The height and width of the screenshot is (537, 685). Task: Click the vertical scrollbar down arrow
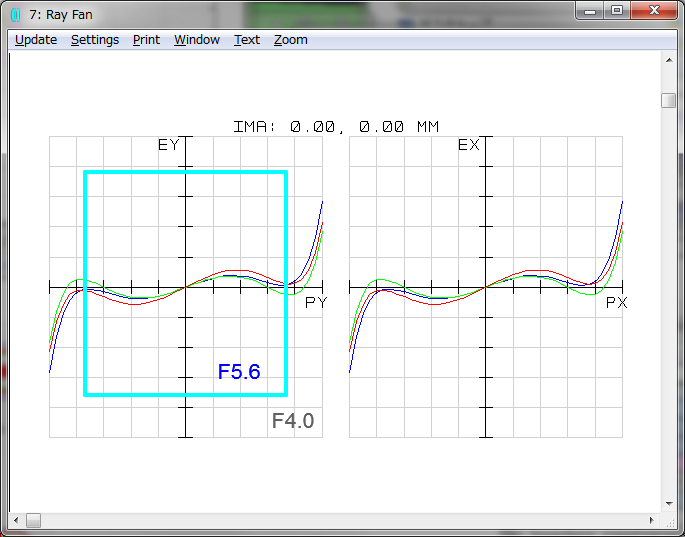coord(669,504)
